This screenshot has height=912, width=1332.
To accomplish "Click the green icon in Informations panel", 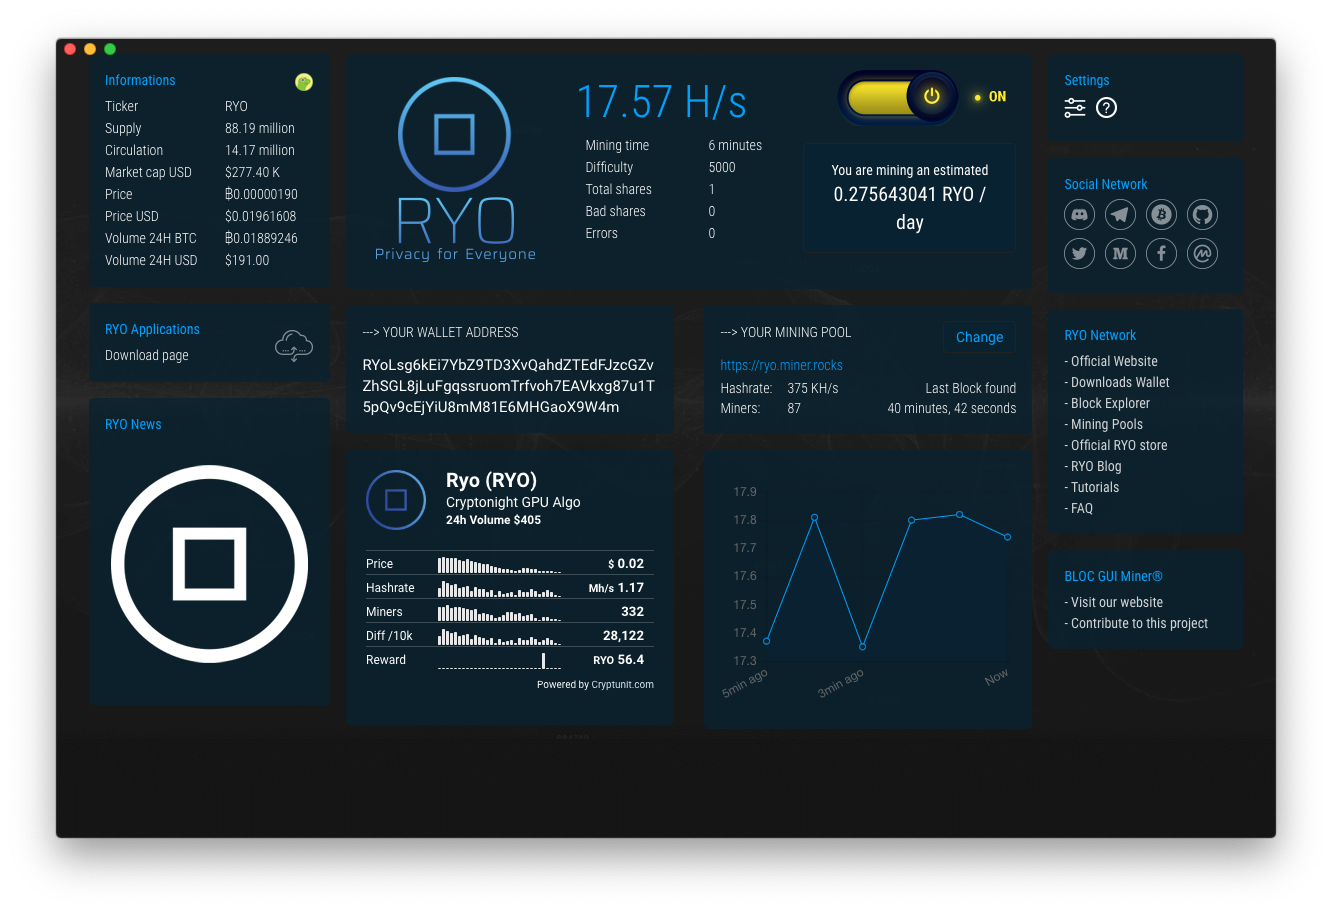I will coord(304,82).
